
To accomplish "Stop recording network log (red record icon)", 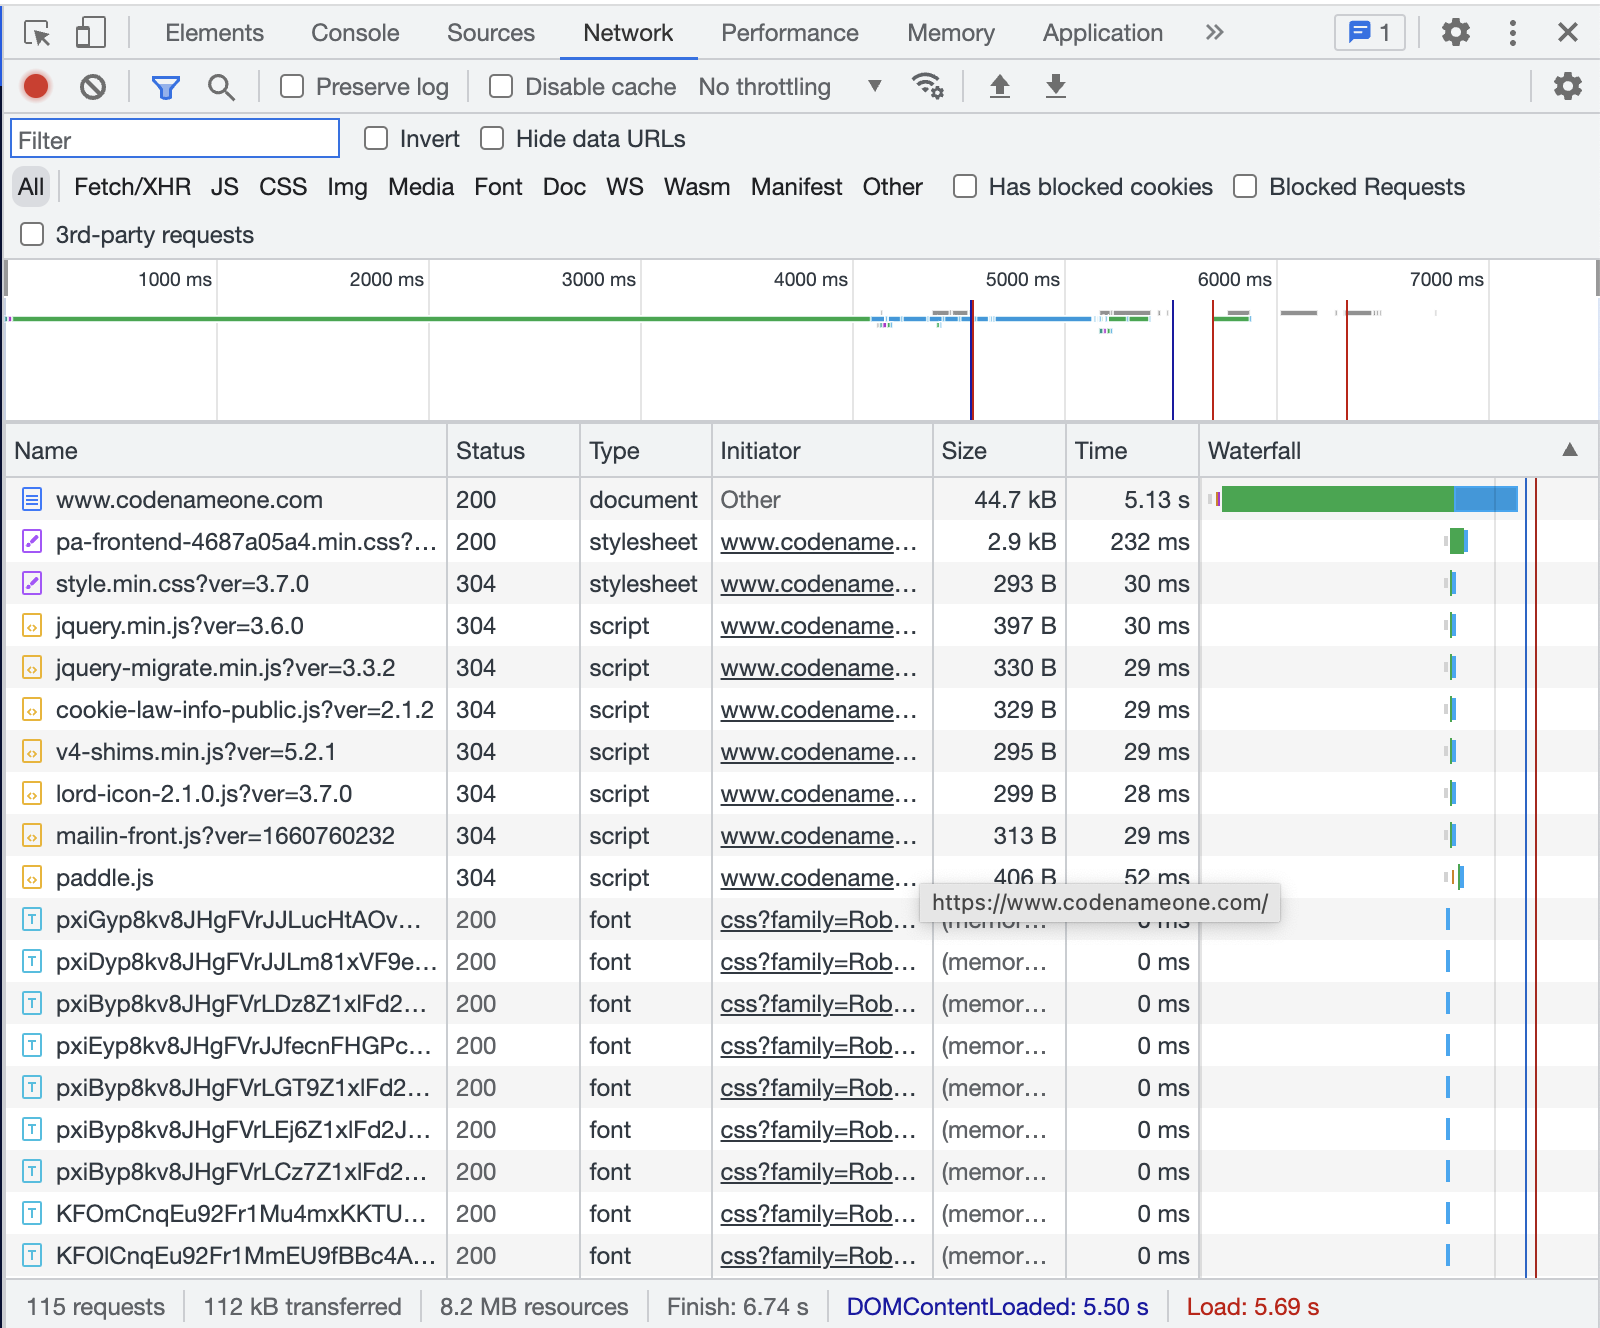I will (35, 86).
